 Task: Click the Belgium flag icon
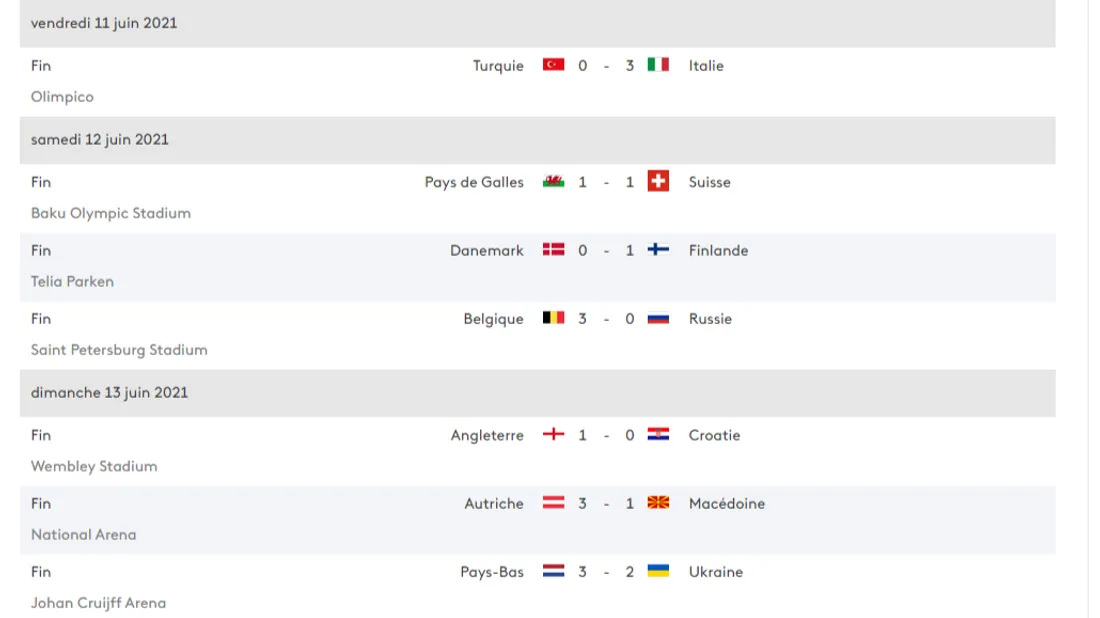coord(553,318)
